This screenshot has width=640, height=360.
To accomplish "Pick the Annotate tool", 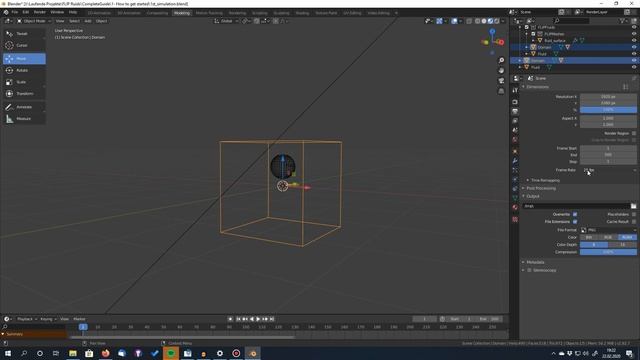I will coord(24,107).
